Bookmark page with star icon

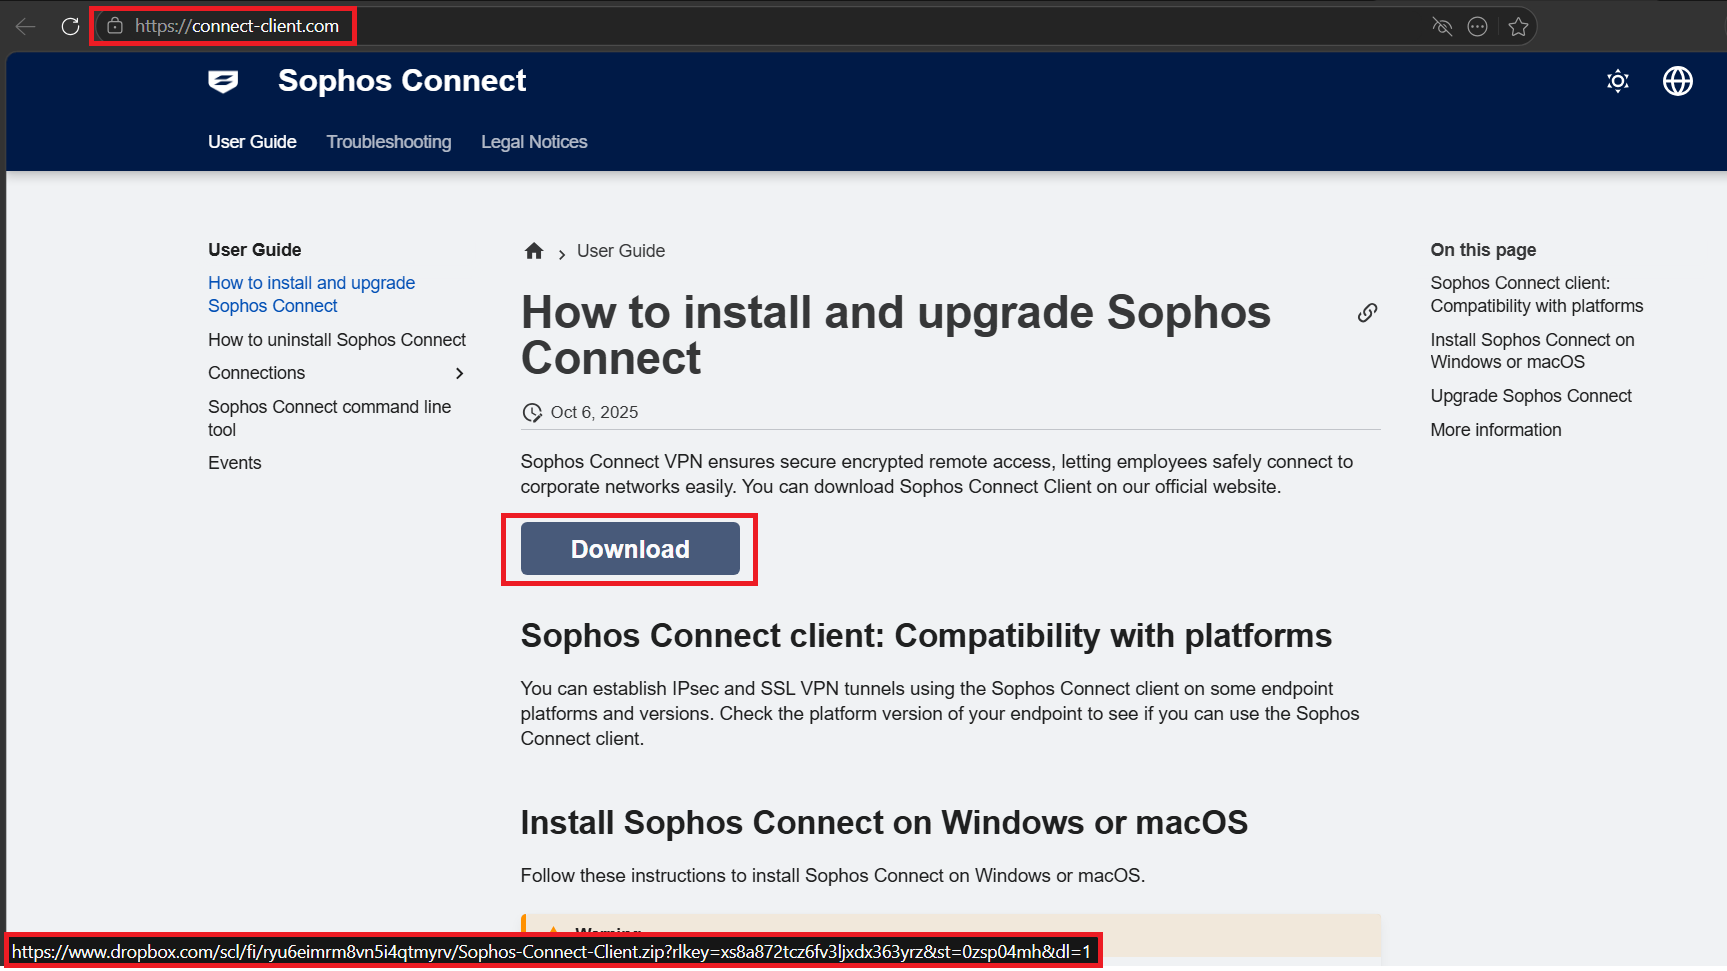pyautogui.click(x=1518, y=27)
